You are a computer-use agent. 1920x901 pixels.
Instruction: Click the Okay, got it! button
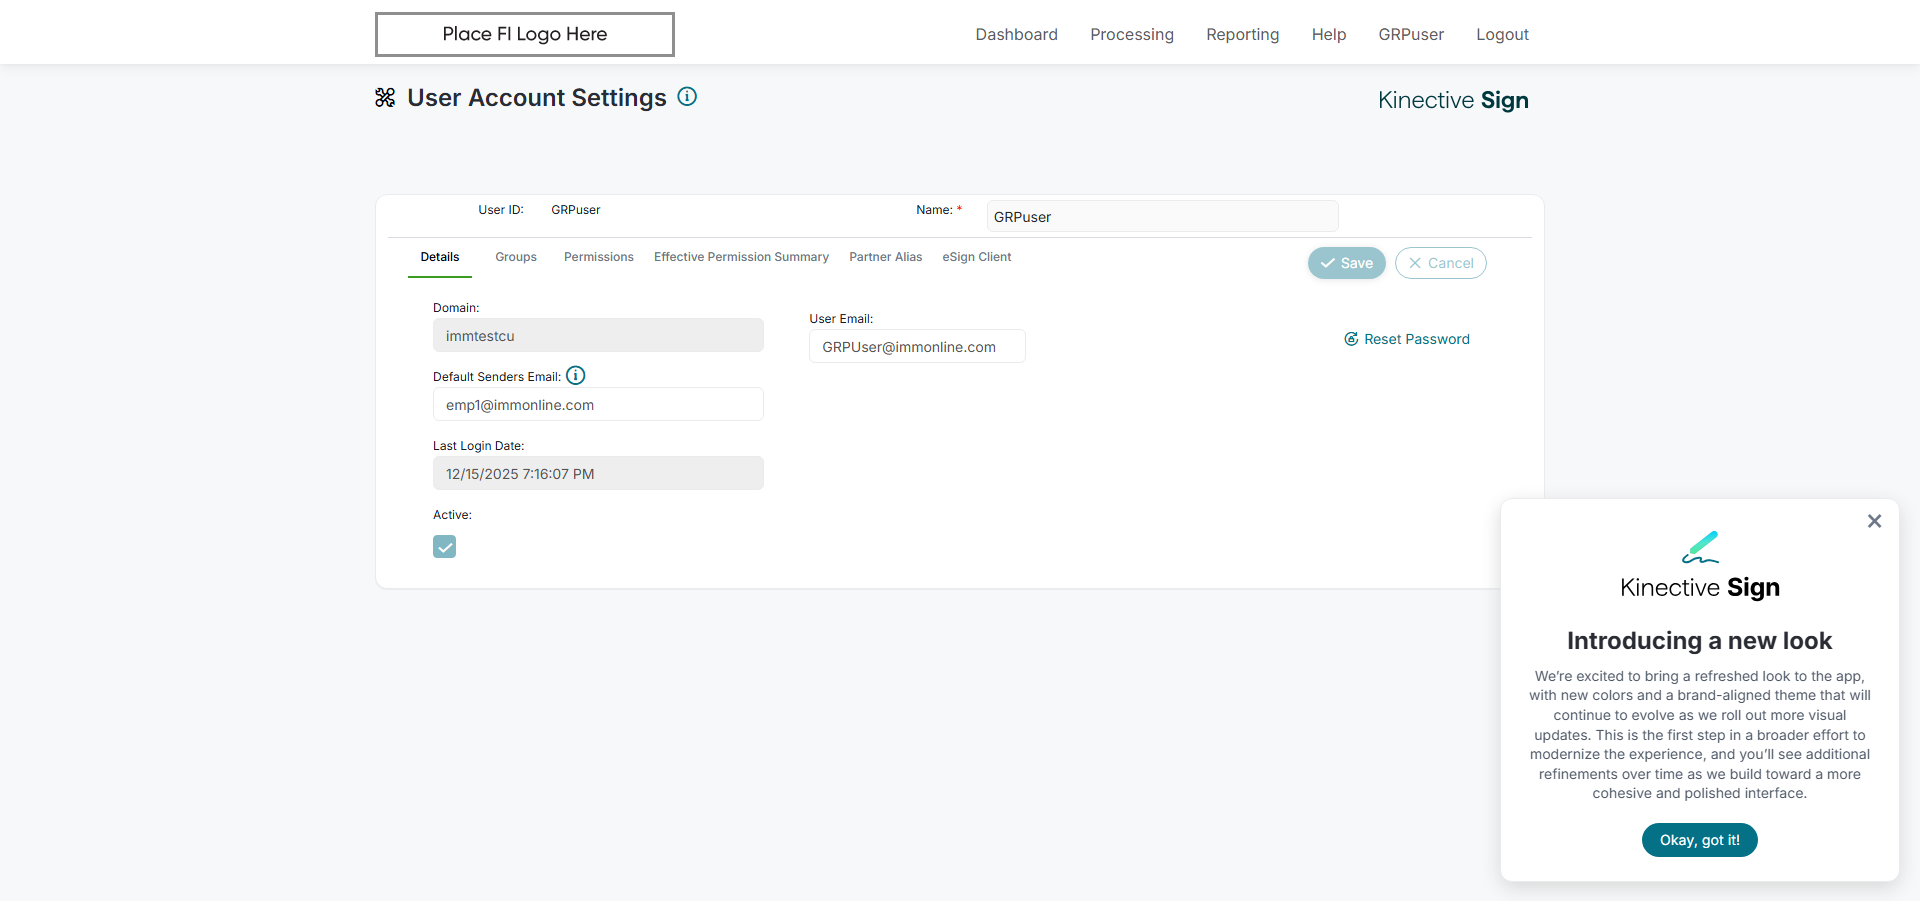click(1700, 840)
